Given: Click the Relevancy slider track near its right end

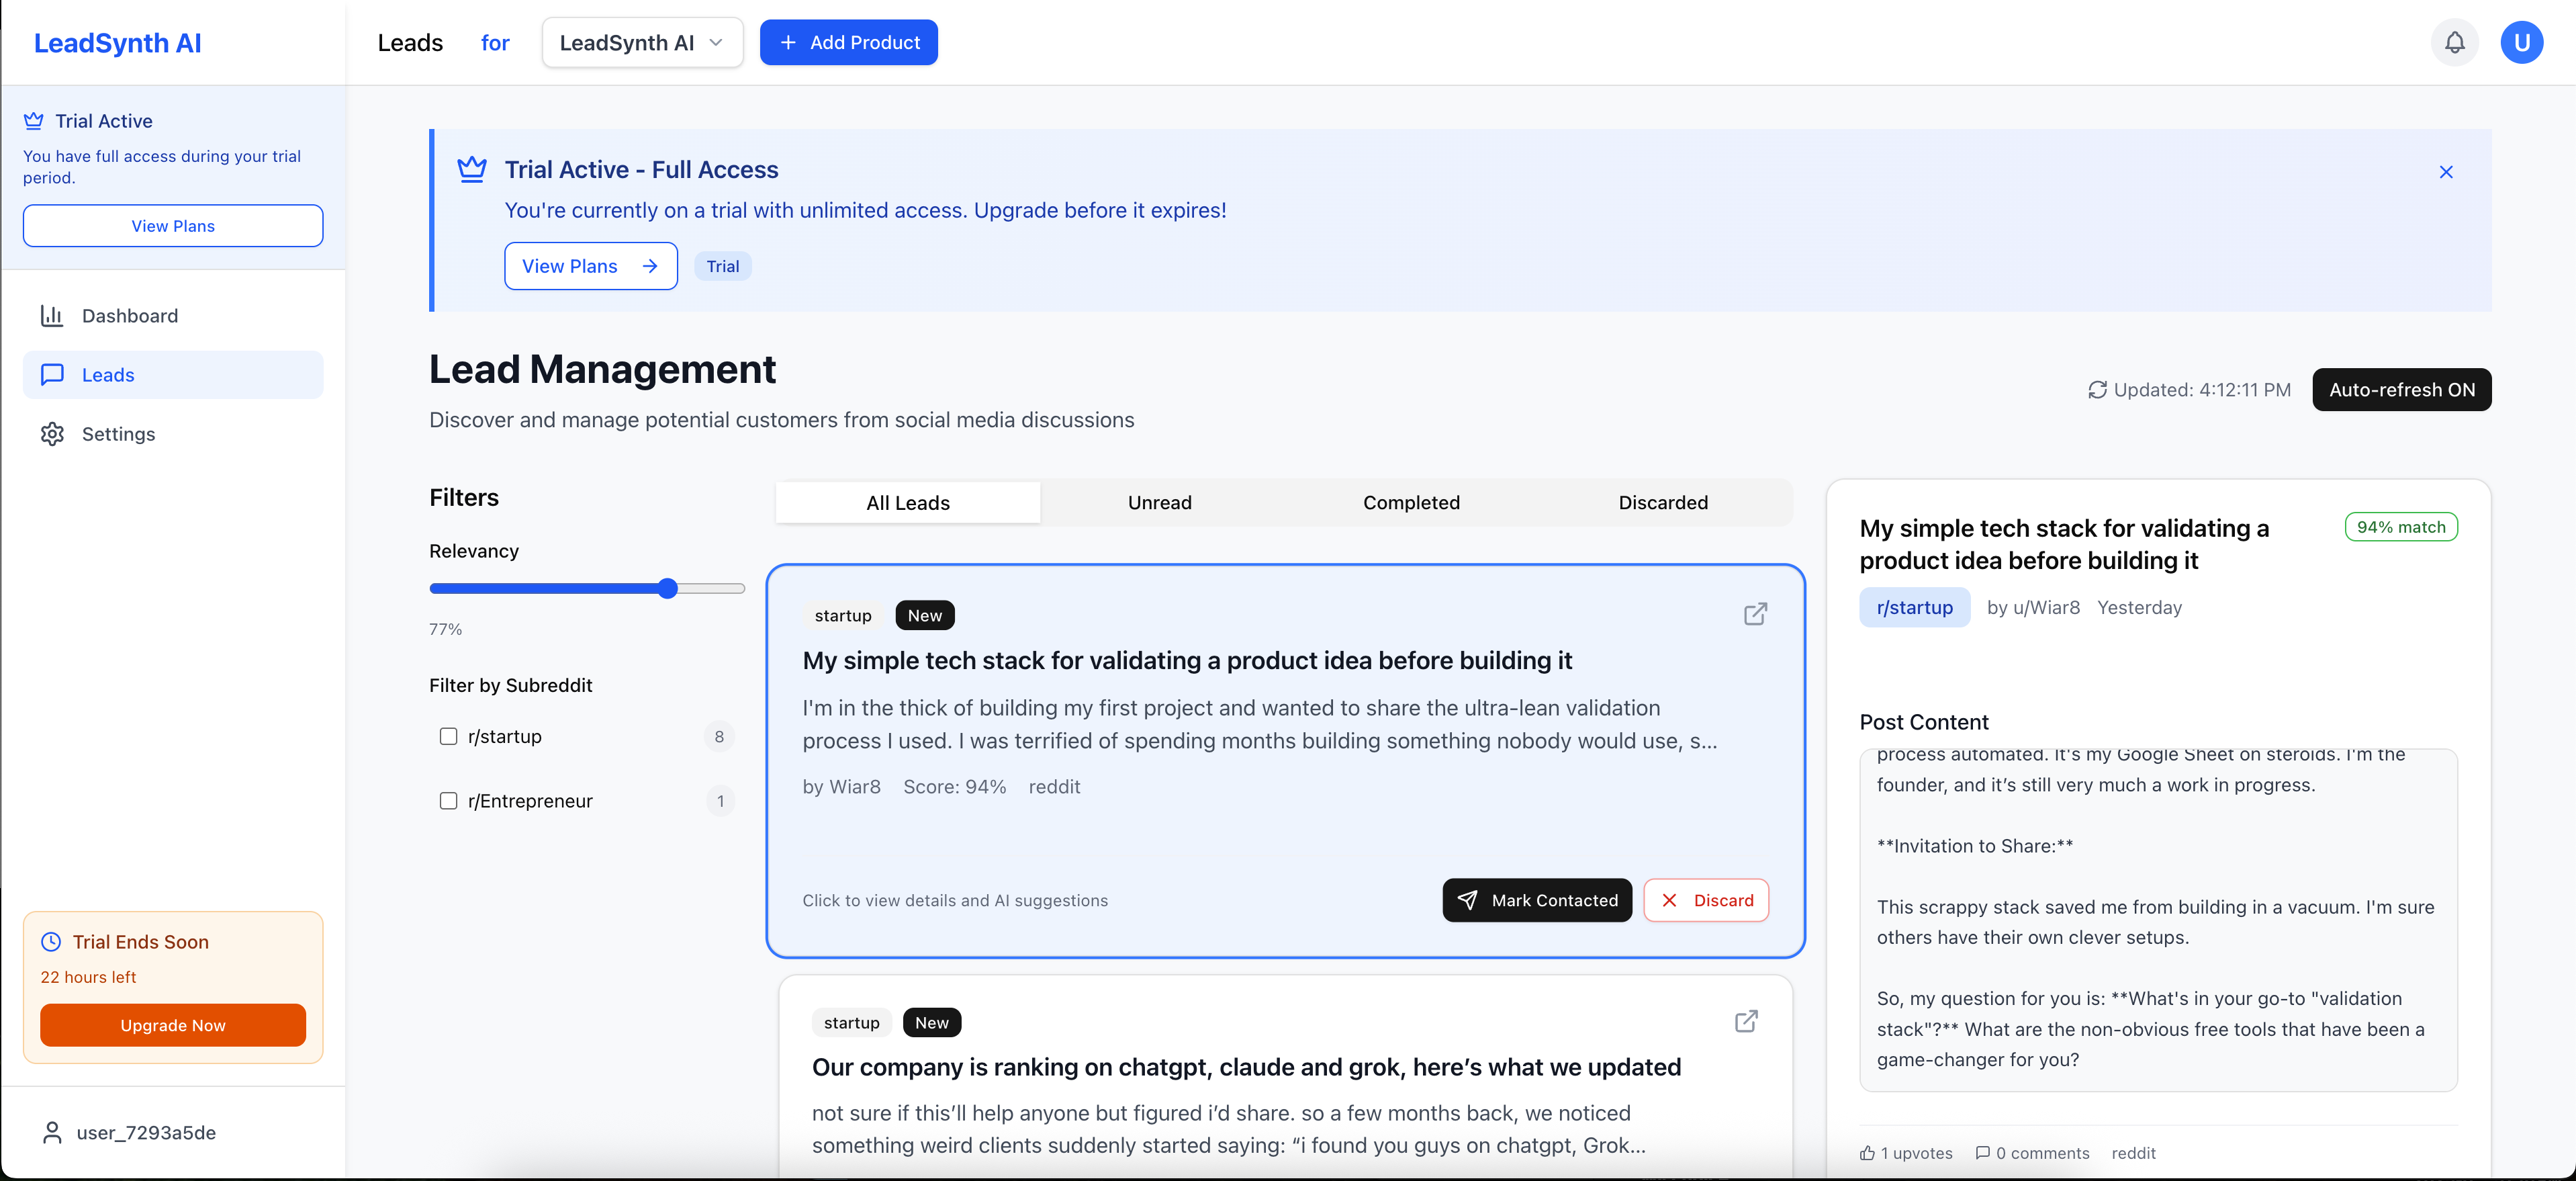Looking at the screenshot, I should click(735, 588).
